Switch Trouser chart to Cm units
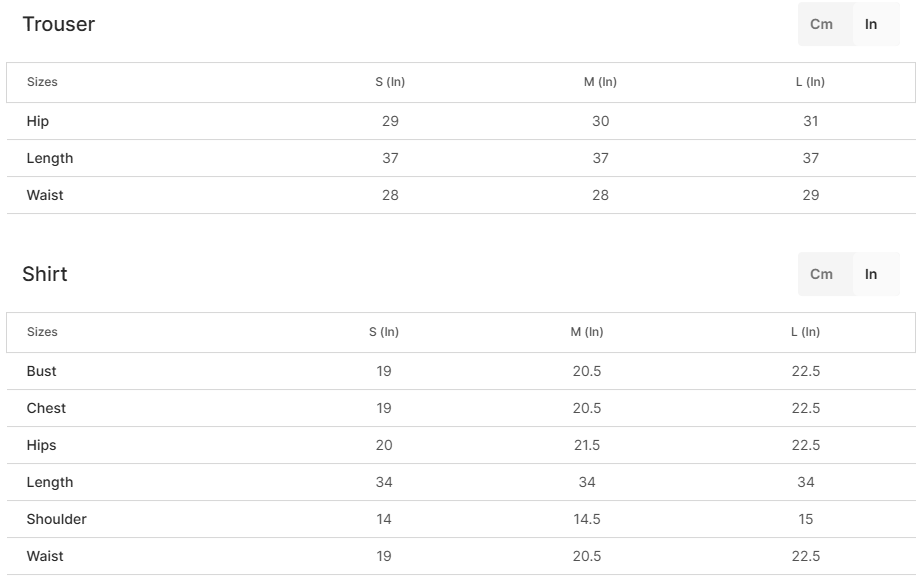The width and height of the screenshot is (922, 582). [821, 24]
